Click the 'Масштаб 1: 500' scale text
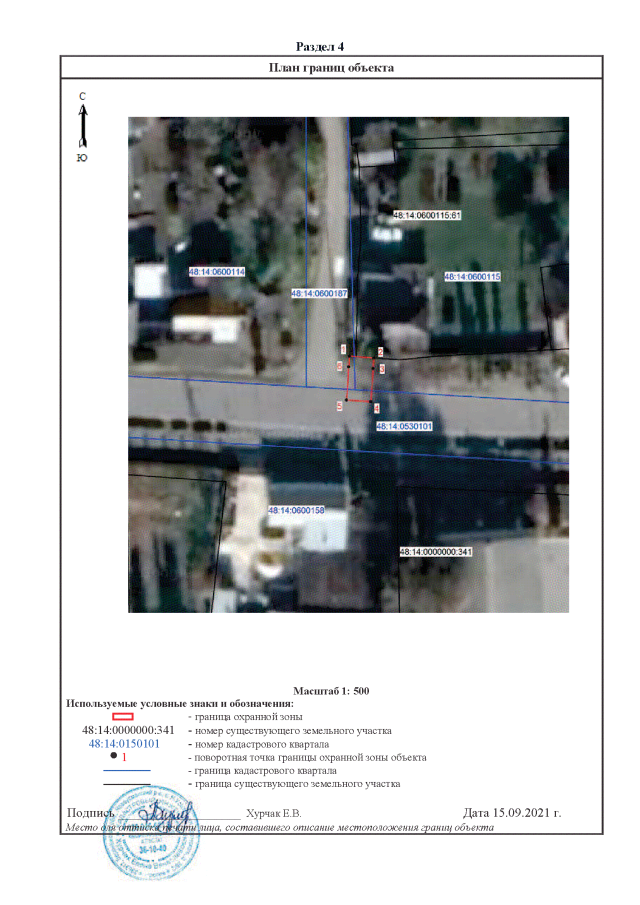 (332, 691)
